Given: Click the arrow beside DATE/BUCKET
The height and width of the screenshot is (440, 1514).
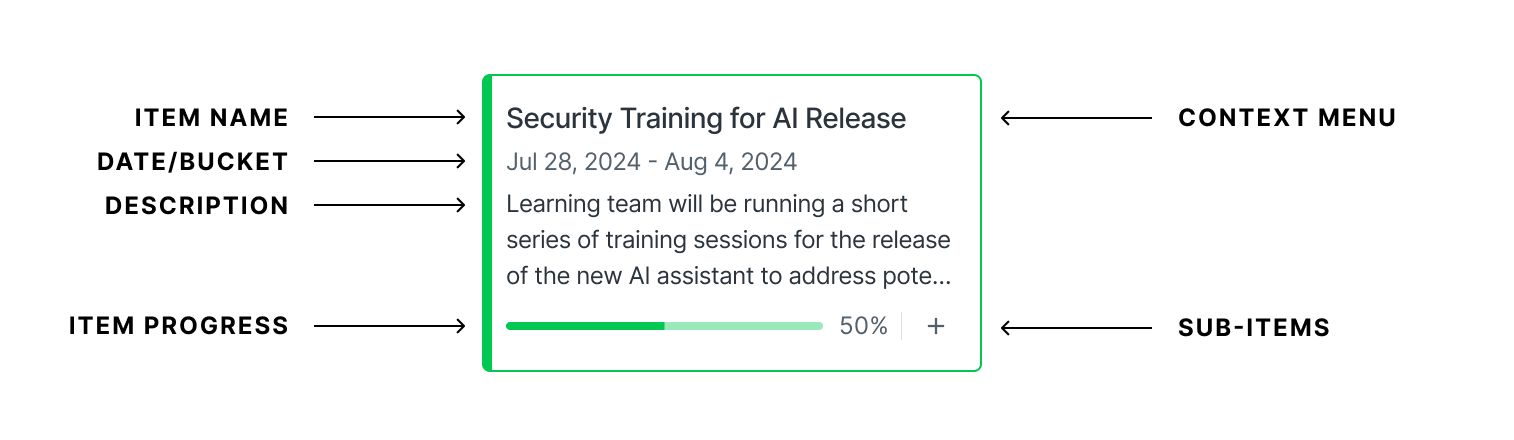Looking at the screenshot, I should point(390,161).
